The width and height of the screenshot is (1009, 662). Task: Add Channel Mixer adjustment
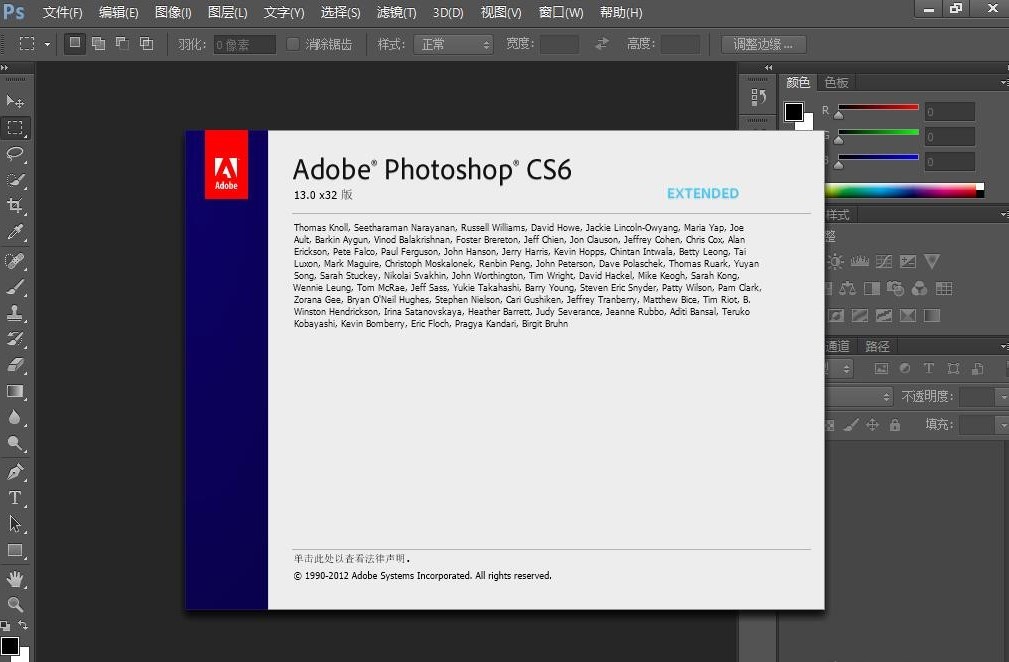(920, 288)
